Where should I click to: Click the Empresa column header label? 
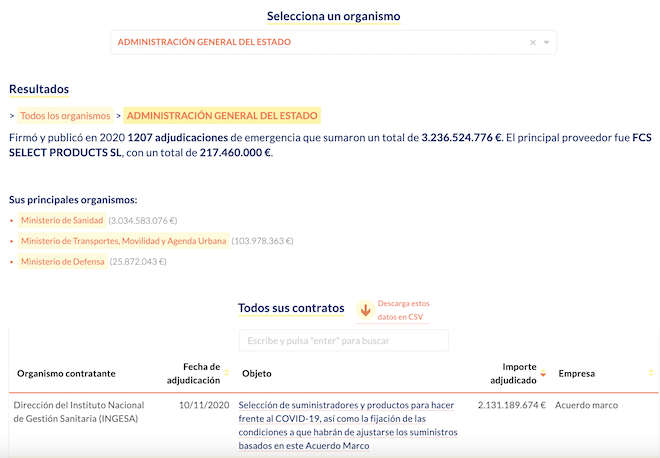576,374
